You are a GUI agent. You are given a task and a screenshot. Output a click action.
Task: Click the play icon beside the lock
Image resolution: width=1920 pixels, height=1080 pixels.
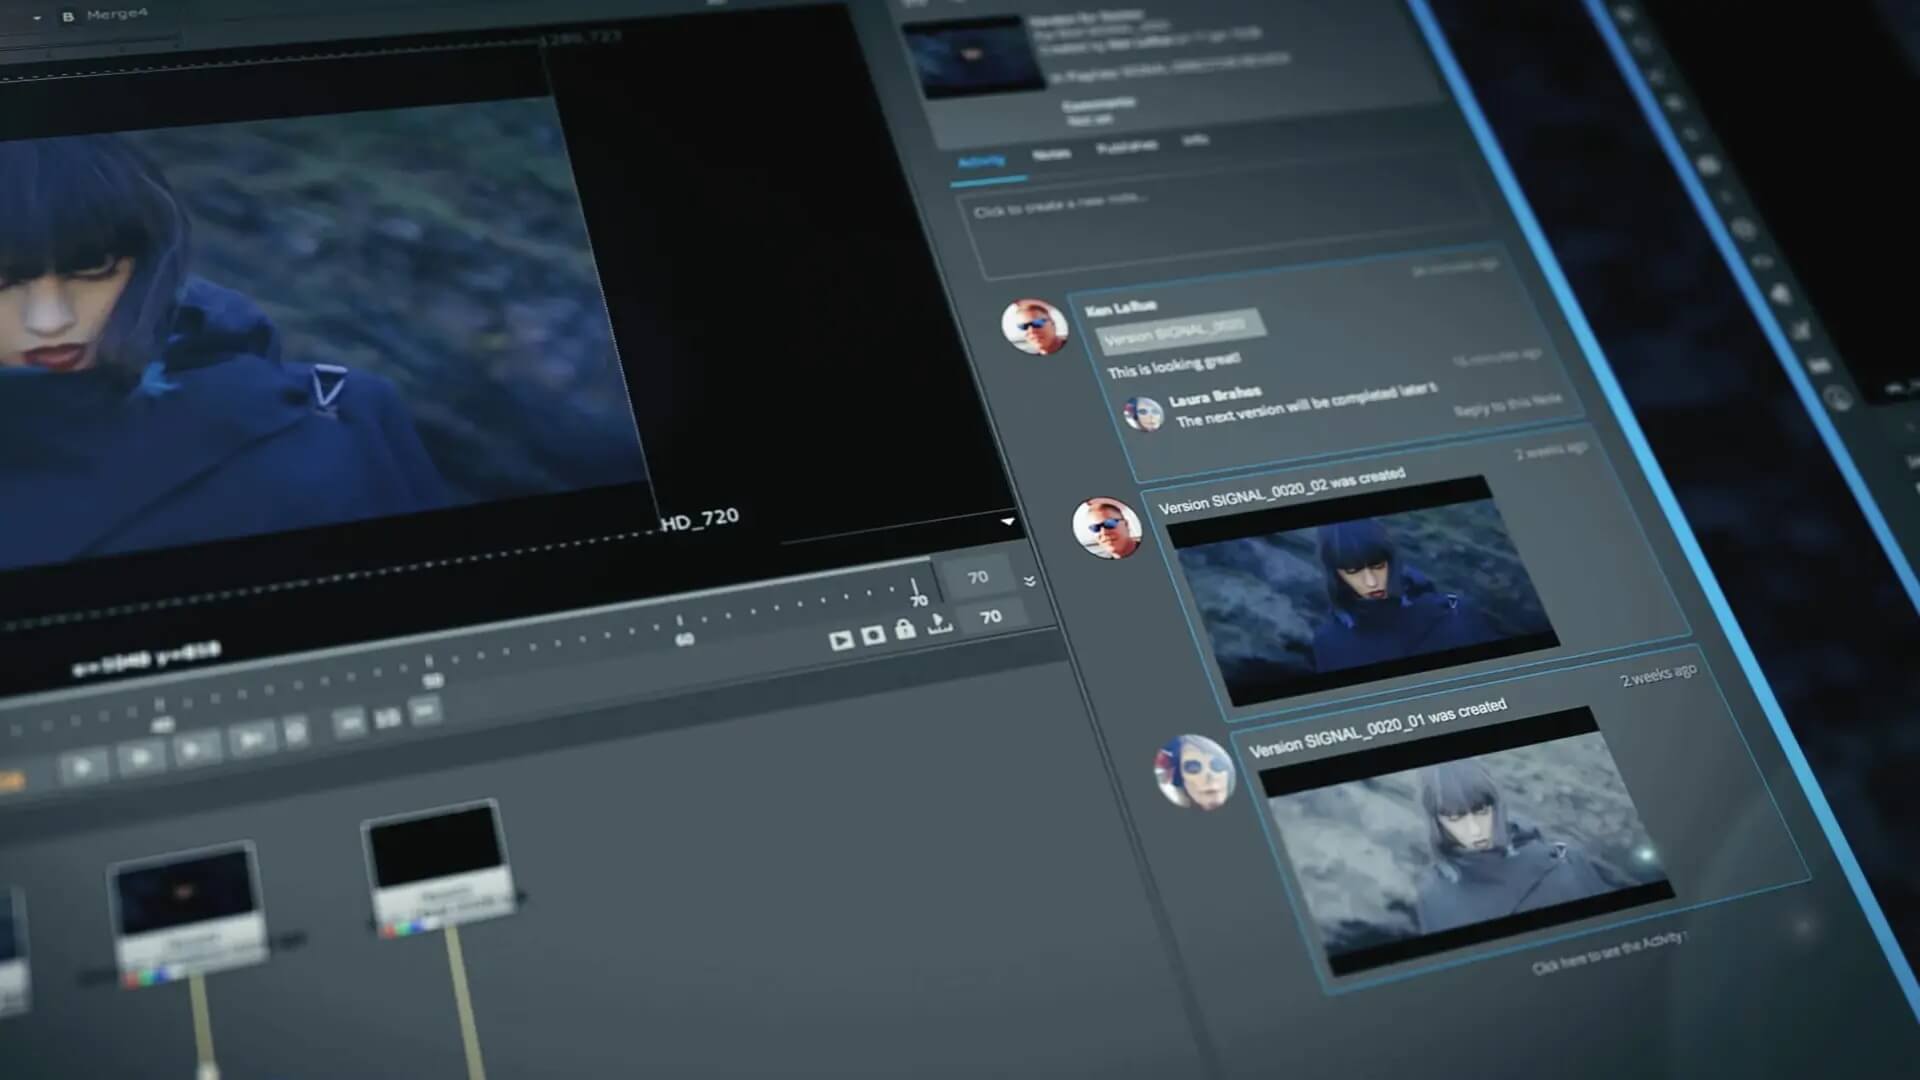[841, 640]
